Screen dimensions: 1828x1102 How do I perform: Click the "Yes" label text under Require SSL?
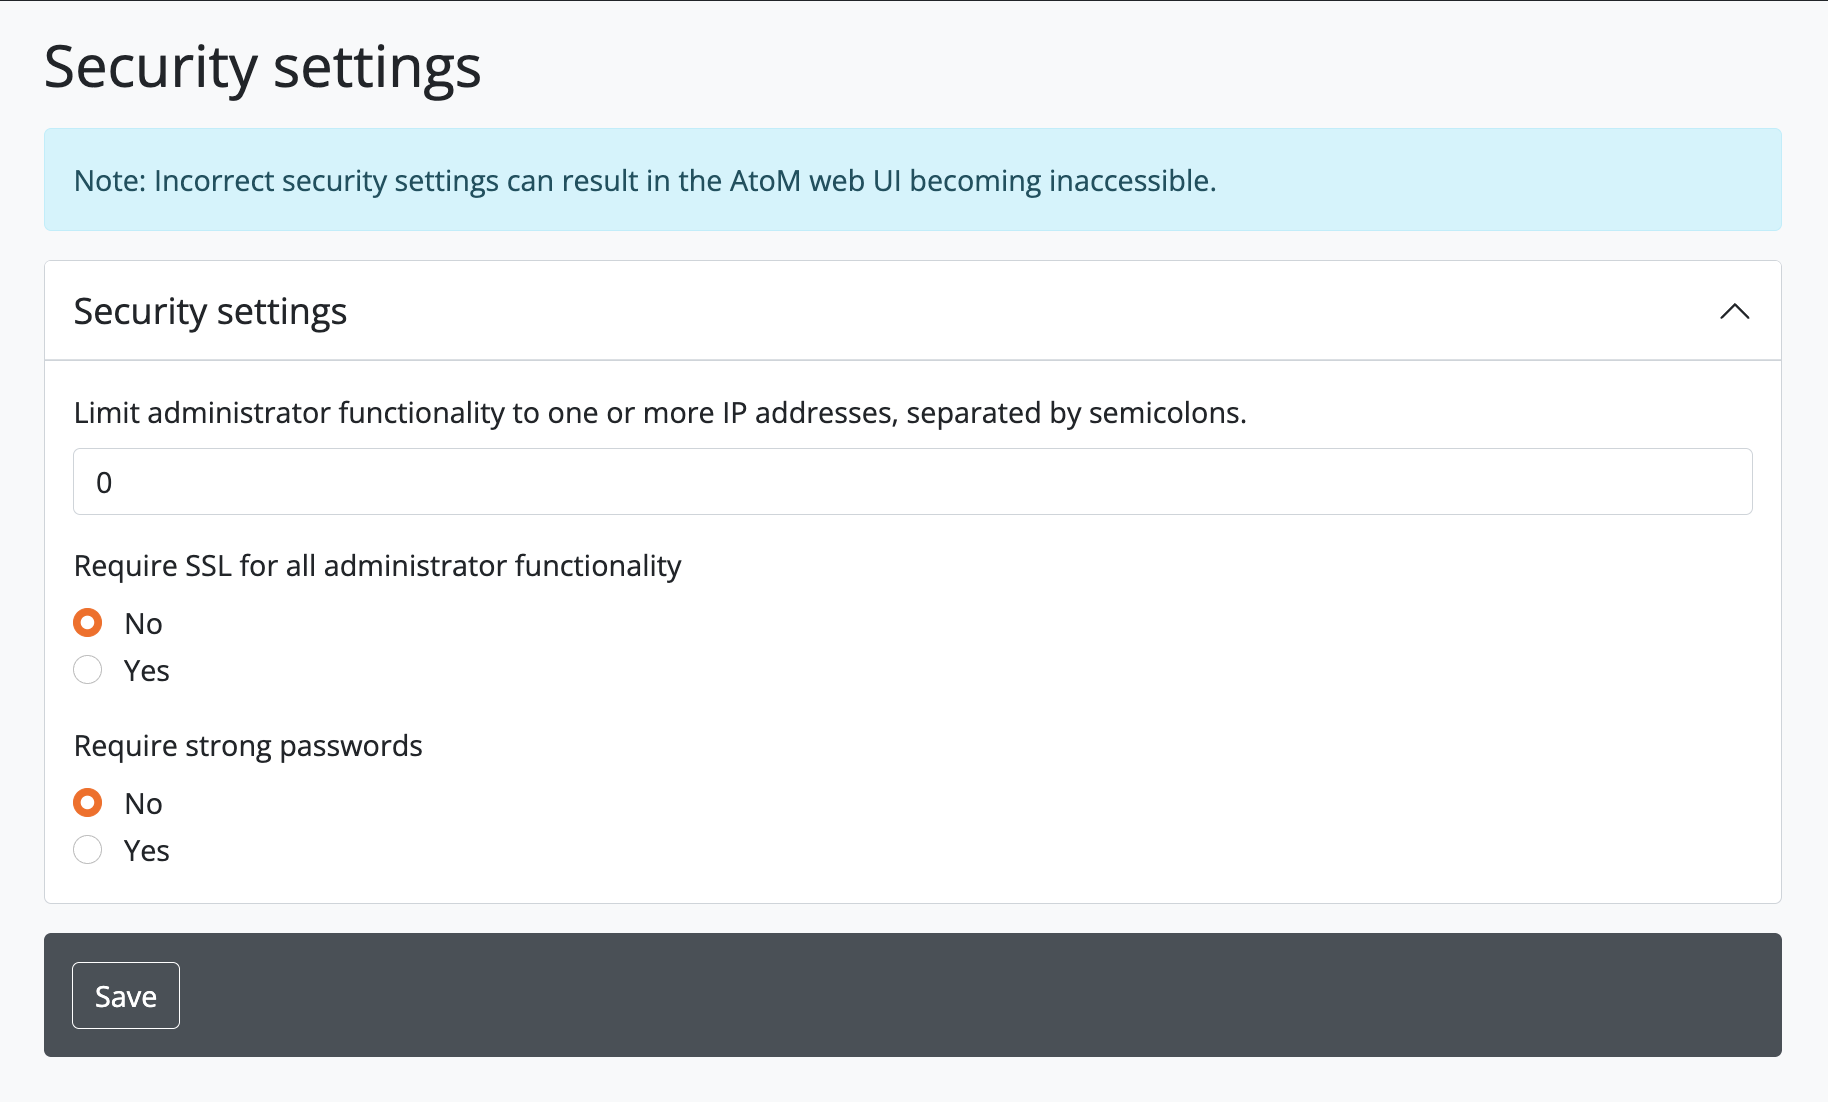(146, 671)
